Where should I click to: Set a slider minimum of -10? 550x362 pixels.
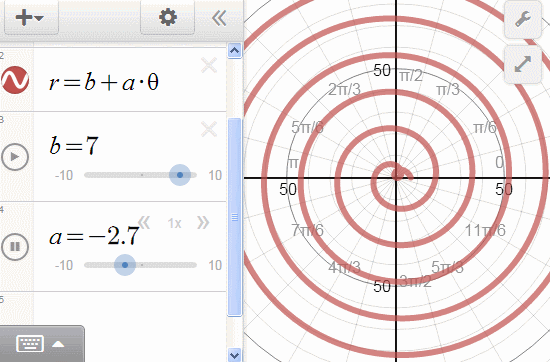pyautogui.click(x=64, y=265)
